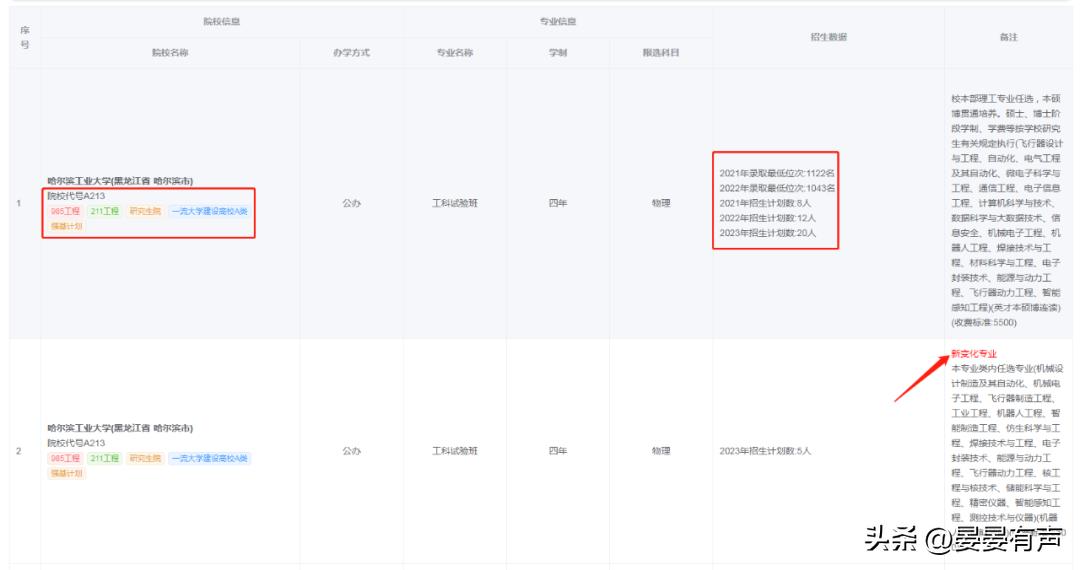Click 公办 cell in row 2

tap(351, 451)
